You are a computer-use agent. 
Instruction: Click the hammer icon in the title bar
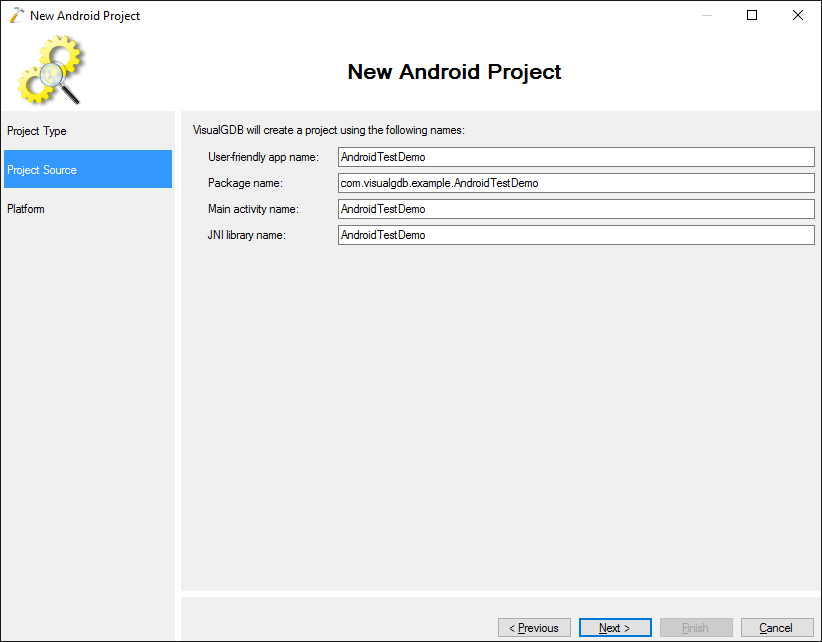16,15
